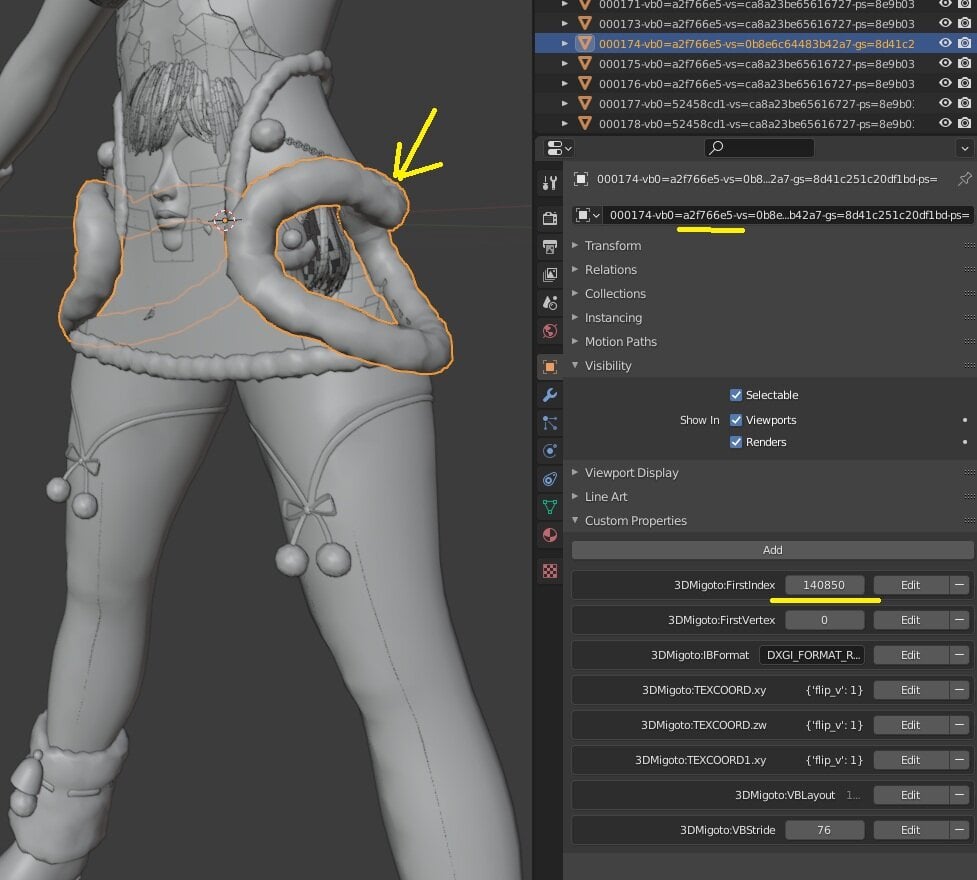977x880 pixels.
Task: Select outliner row 000177-vb0=52458cd1
Action: coord(756,103)
